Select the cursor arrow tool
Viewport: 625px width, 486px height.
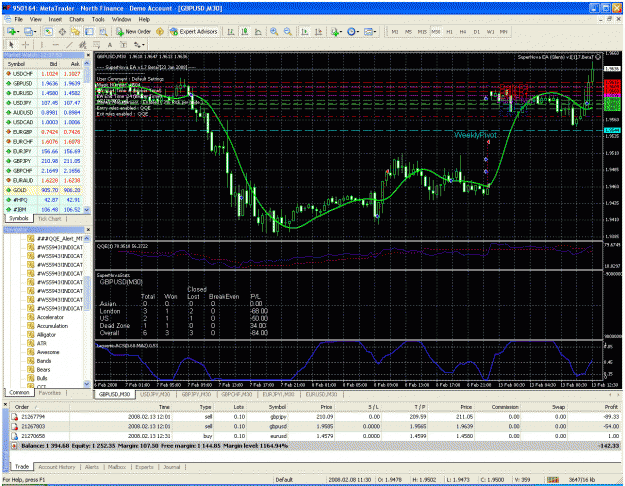click(11, 45)
